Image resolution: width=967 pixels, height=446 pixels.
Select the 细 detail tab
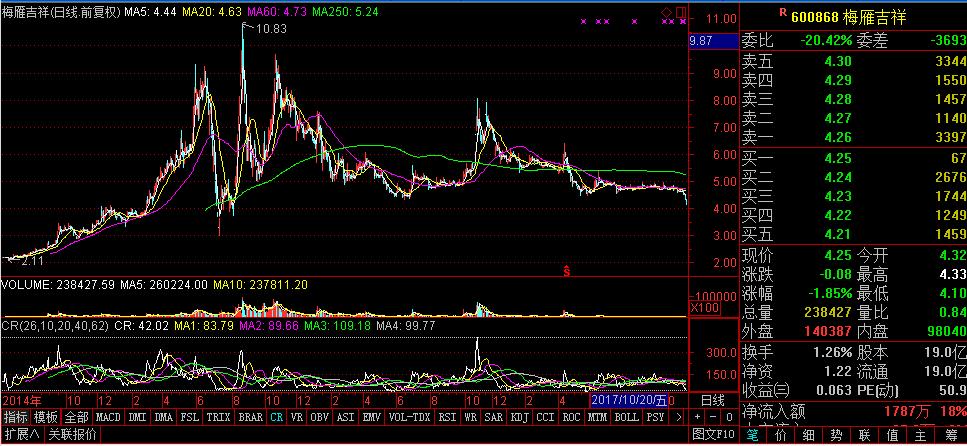(808, 435)
